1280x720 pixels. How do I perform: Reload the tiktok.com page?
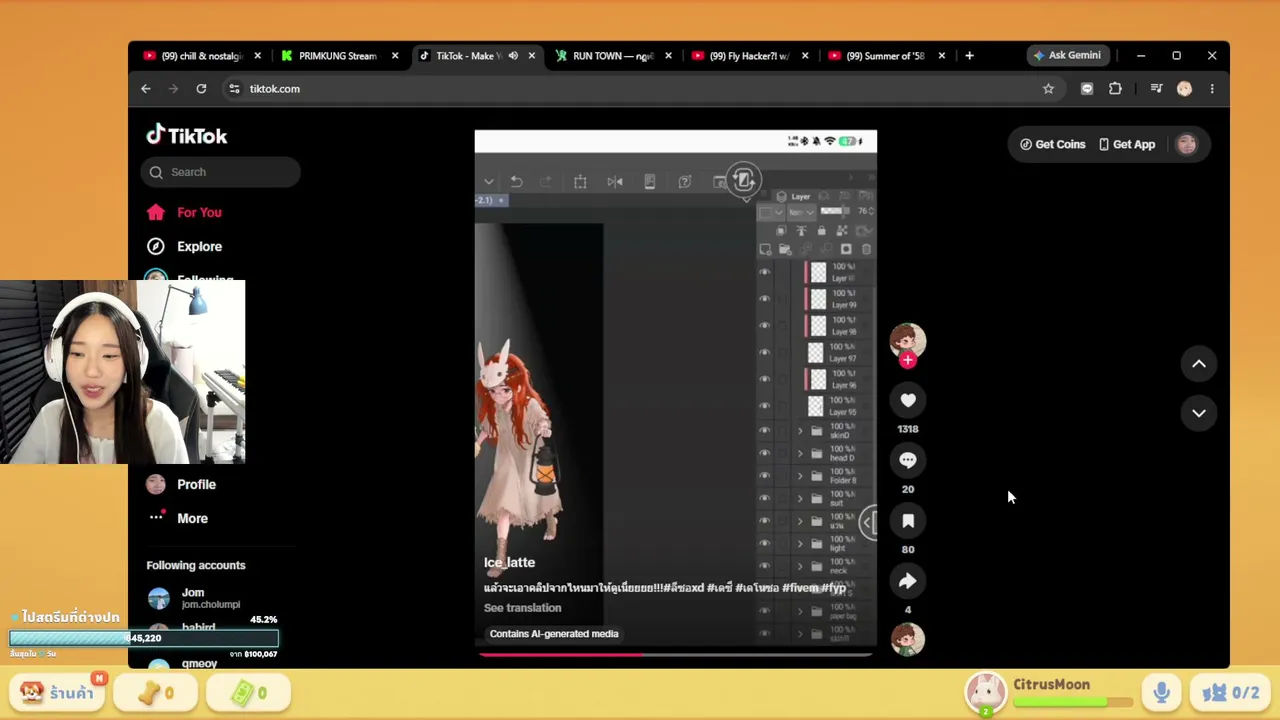coord(201,89)
